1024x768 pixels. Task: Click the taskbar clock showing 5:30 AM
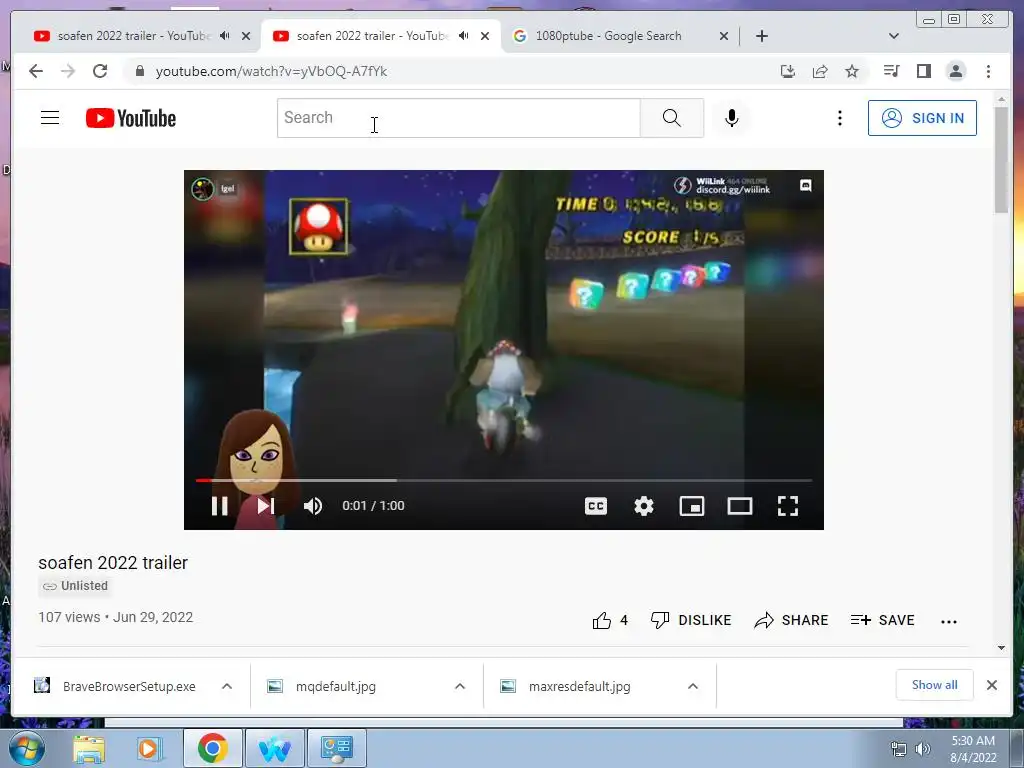pyautogui.click(x=973, y=749)
